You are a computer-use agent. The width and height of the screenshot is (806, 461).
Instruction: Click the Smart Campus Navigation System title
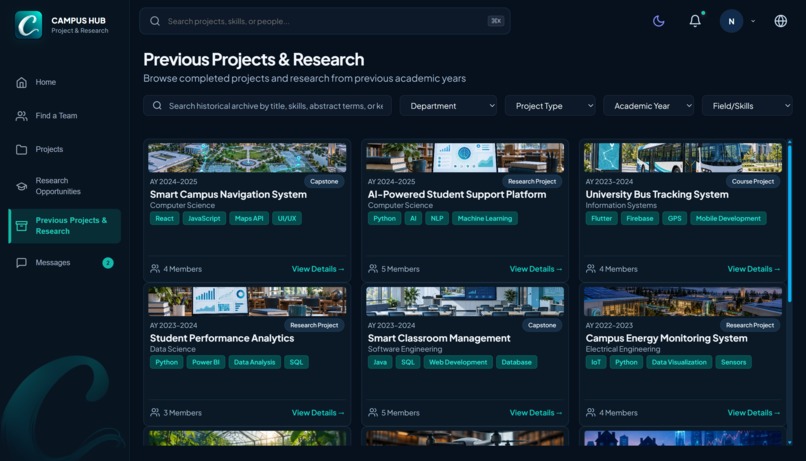pos(228,194)
